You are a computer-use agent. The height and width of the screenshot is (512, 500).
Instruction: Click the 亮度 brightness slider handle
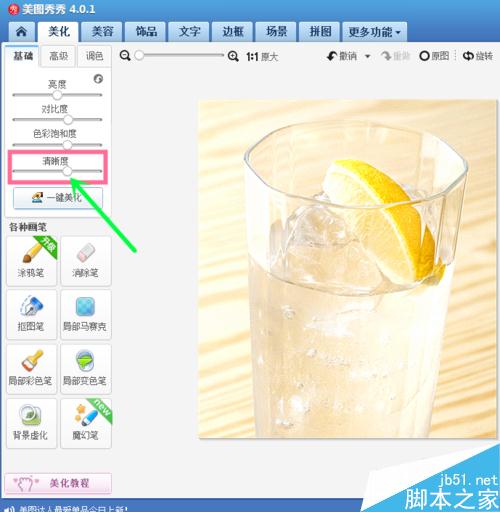pyautogui.click(x=57, y=95)
